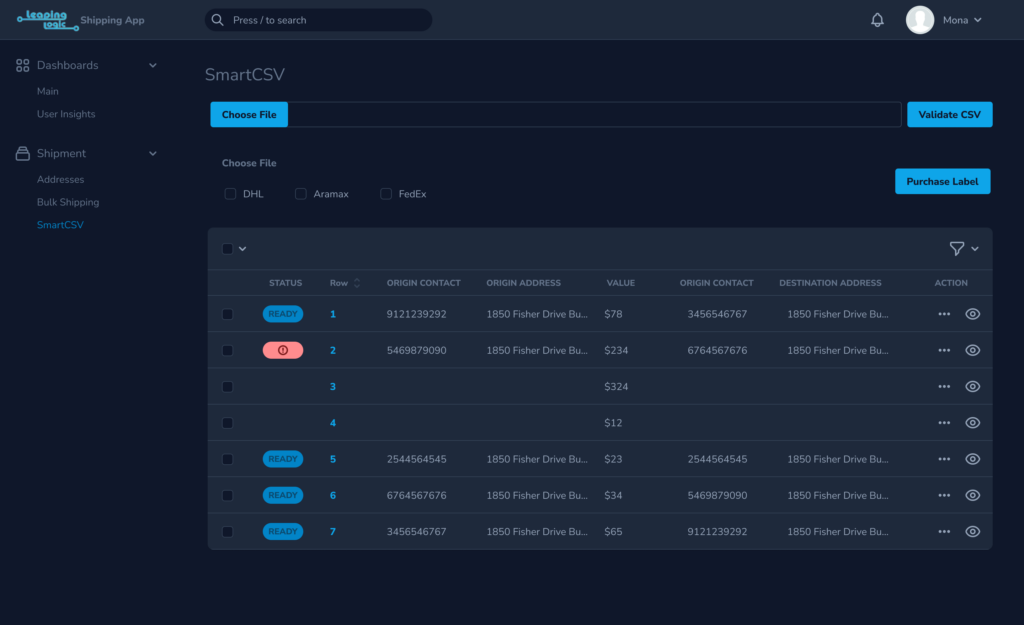Click the eye view icon for row 5
Viewport: 1024px width, 625px height.
tap(972, 459)
